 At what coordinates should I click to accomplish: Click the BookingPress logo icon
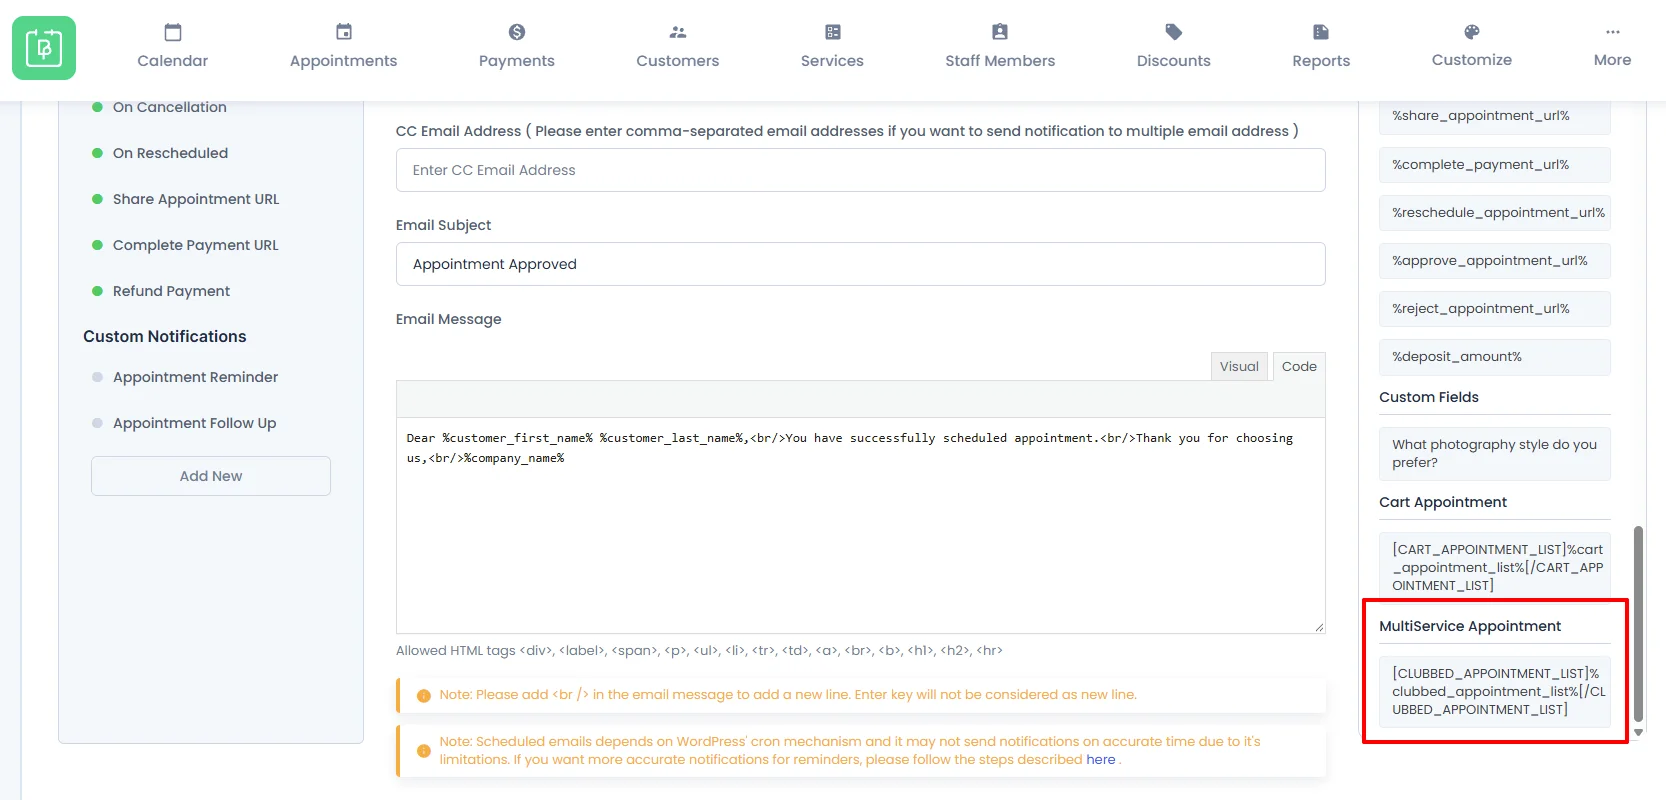[x=44, y=48]
